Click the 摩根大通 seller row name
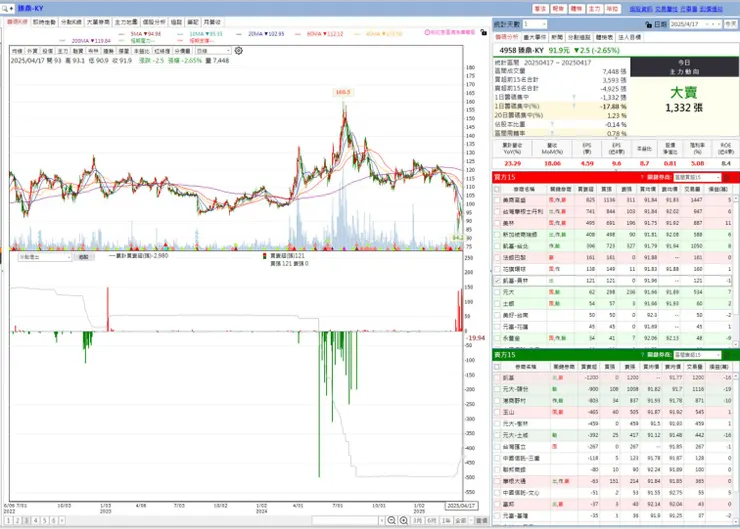Viewport: 740px width, 529px height. coord(514,481)
